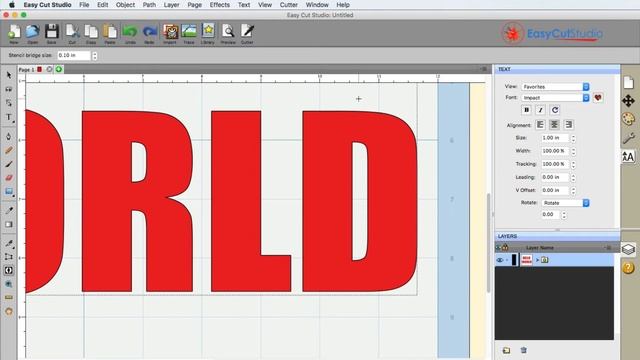Toggle Bold text style

527,110
